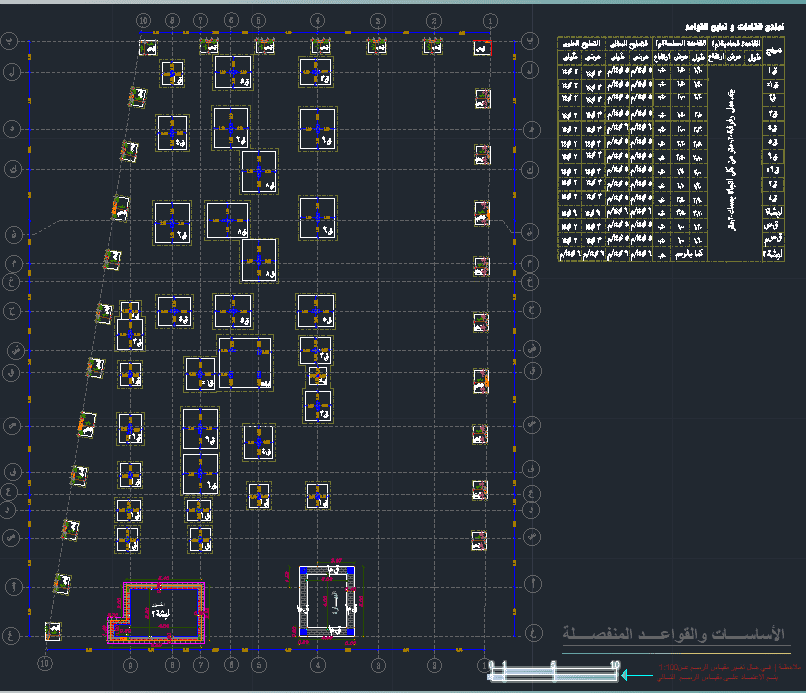Select rectangular wall plan with blue corner columns
Screen dimensions: 806x693
coord(327,601)
